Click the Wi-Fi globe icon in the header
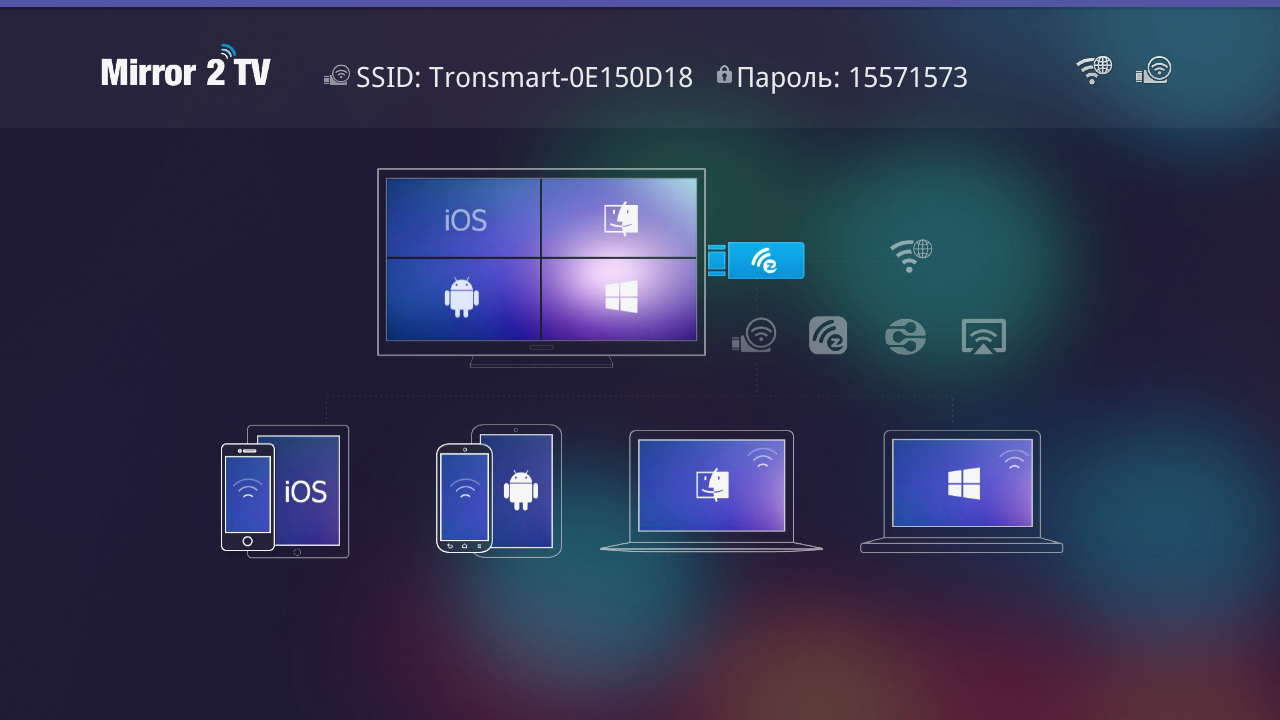Image resolution: width=1280 pixels, height=720 pixels. pyautogui.click(x=1094, y=70)
